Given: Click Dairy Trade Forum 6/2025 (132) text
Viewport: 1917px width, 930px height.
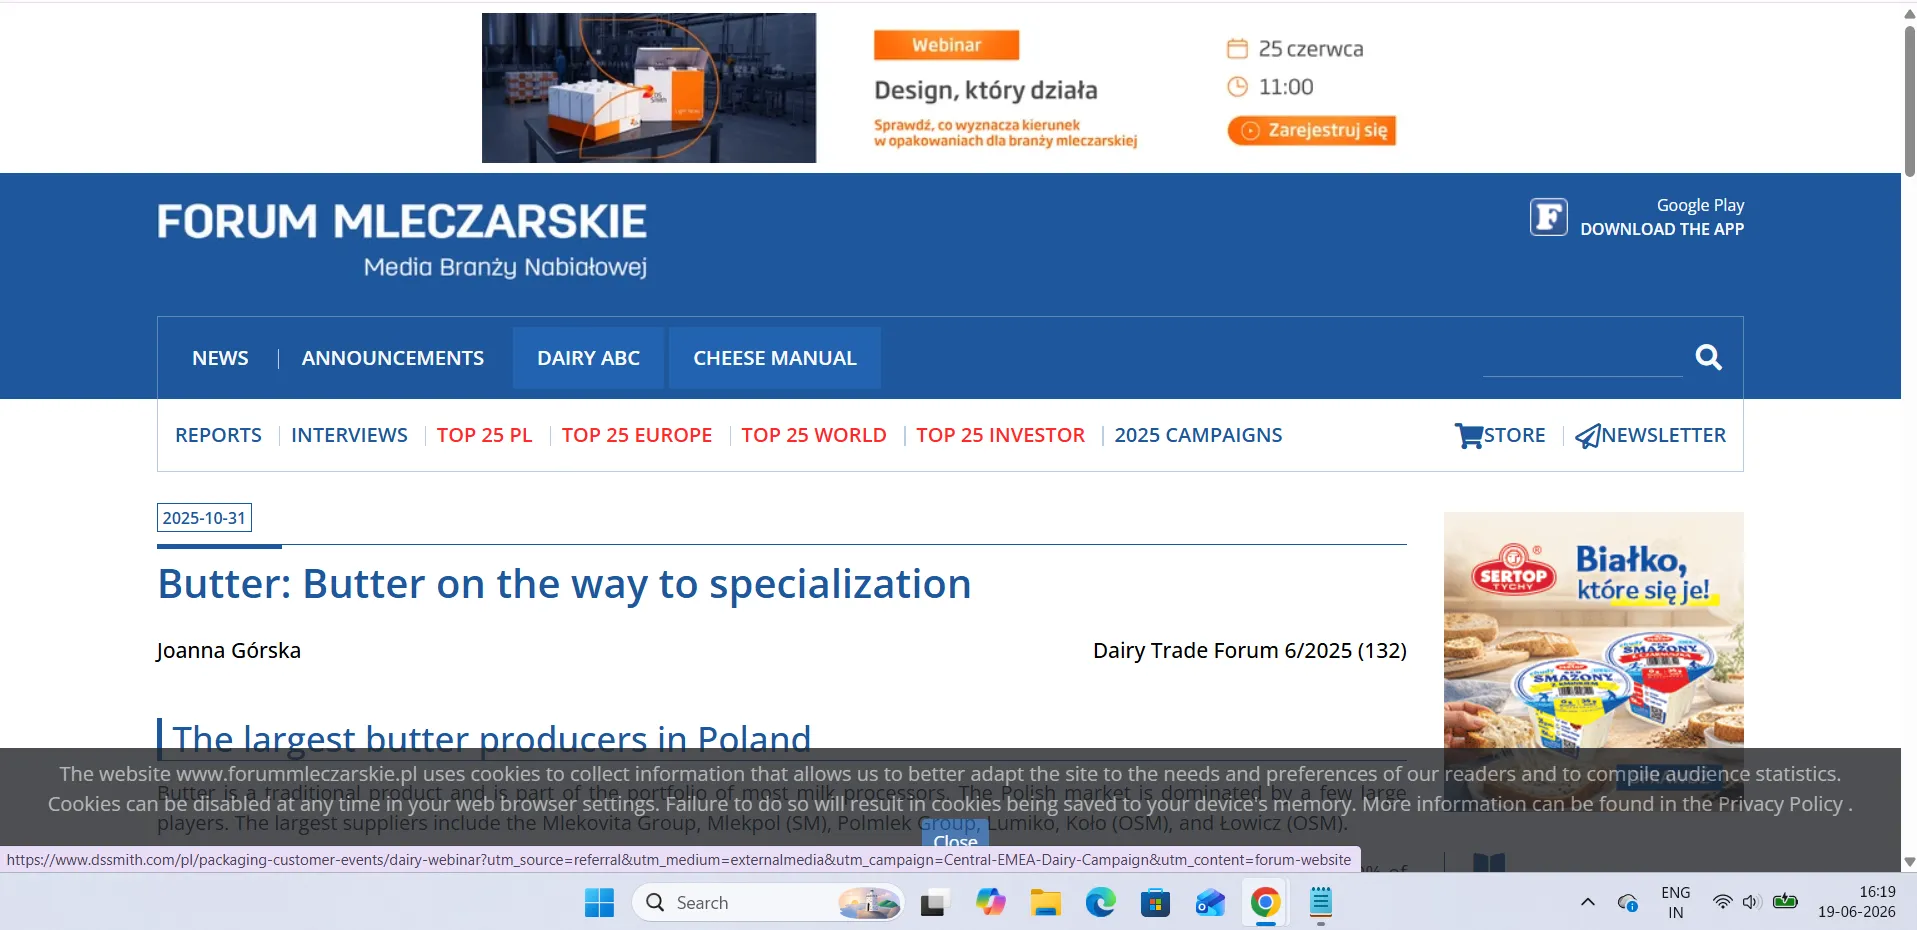Looking at the screenshot, I should point(1249,650).
